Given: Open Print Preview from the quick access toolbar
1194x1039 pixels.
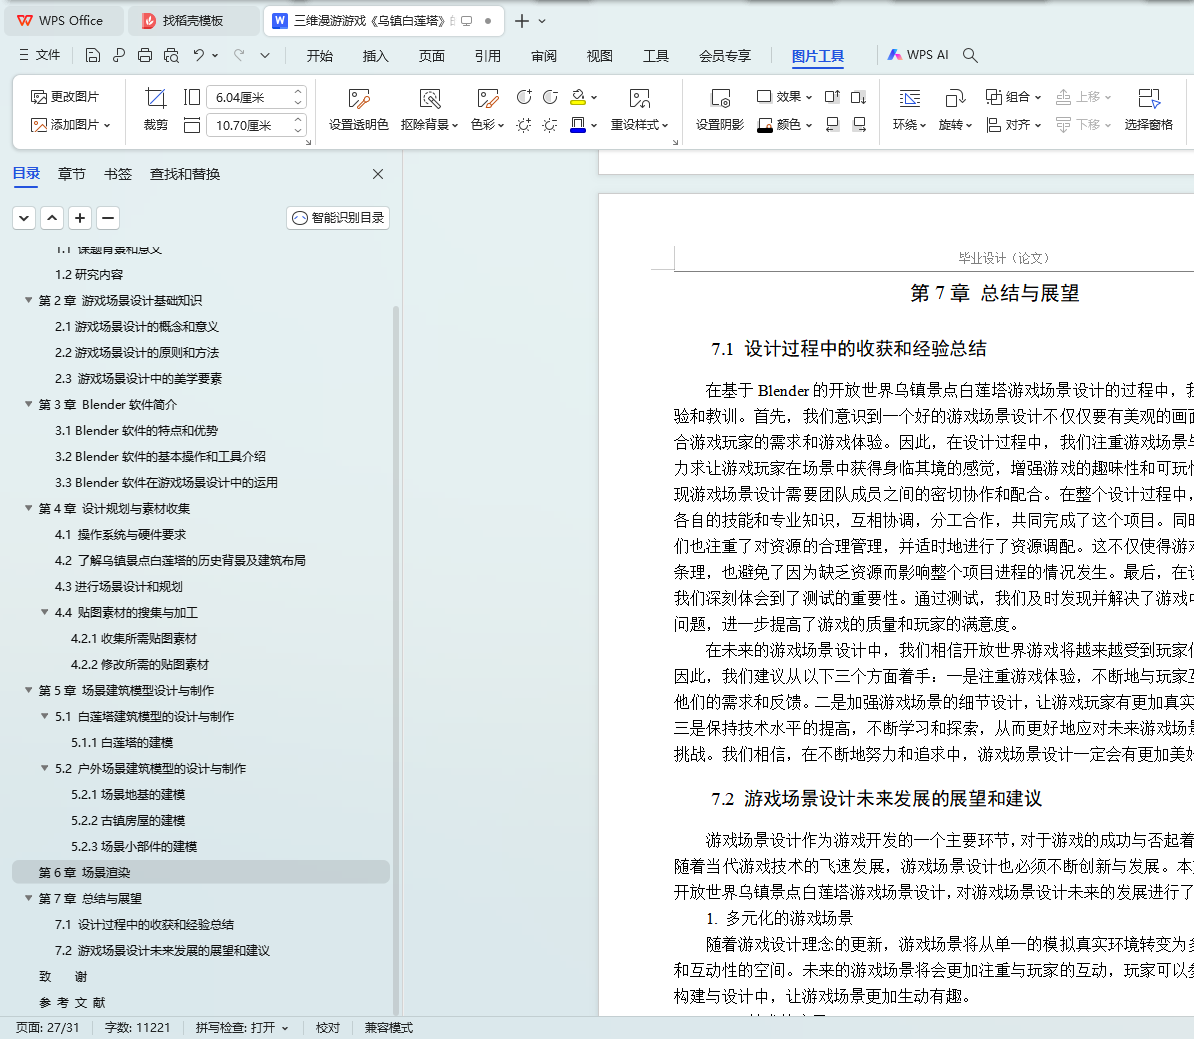Looking at the screenshot, I should [x=171, y=55].
